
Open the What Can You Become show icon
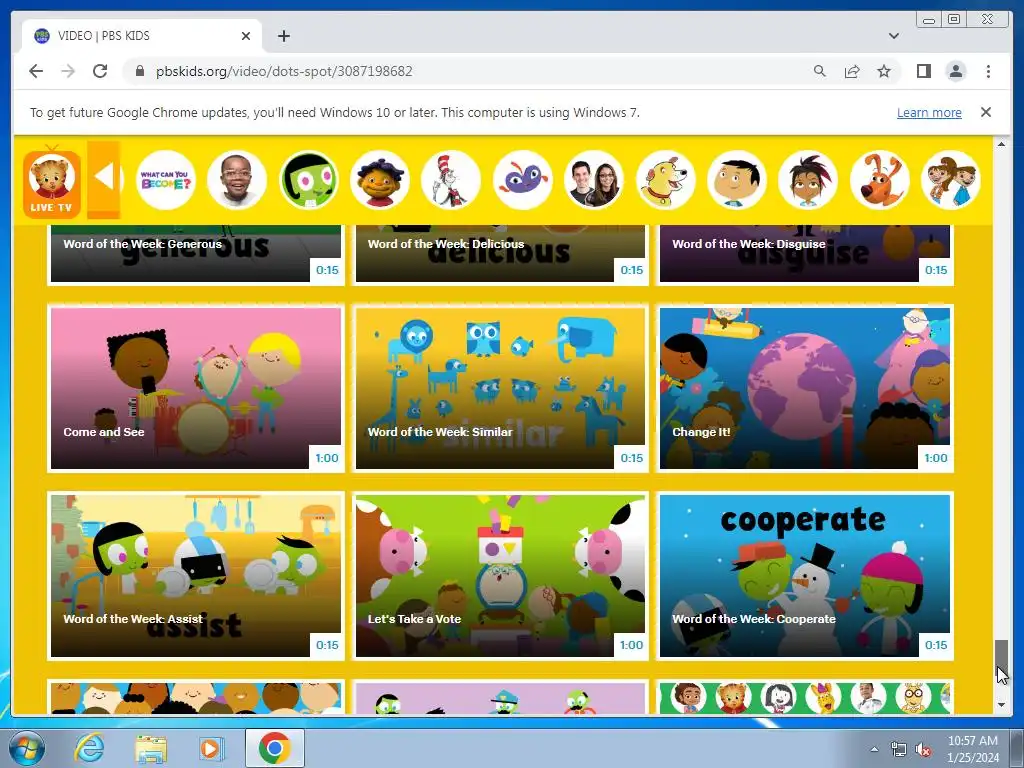166,180
